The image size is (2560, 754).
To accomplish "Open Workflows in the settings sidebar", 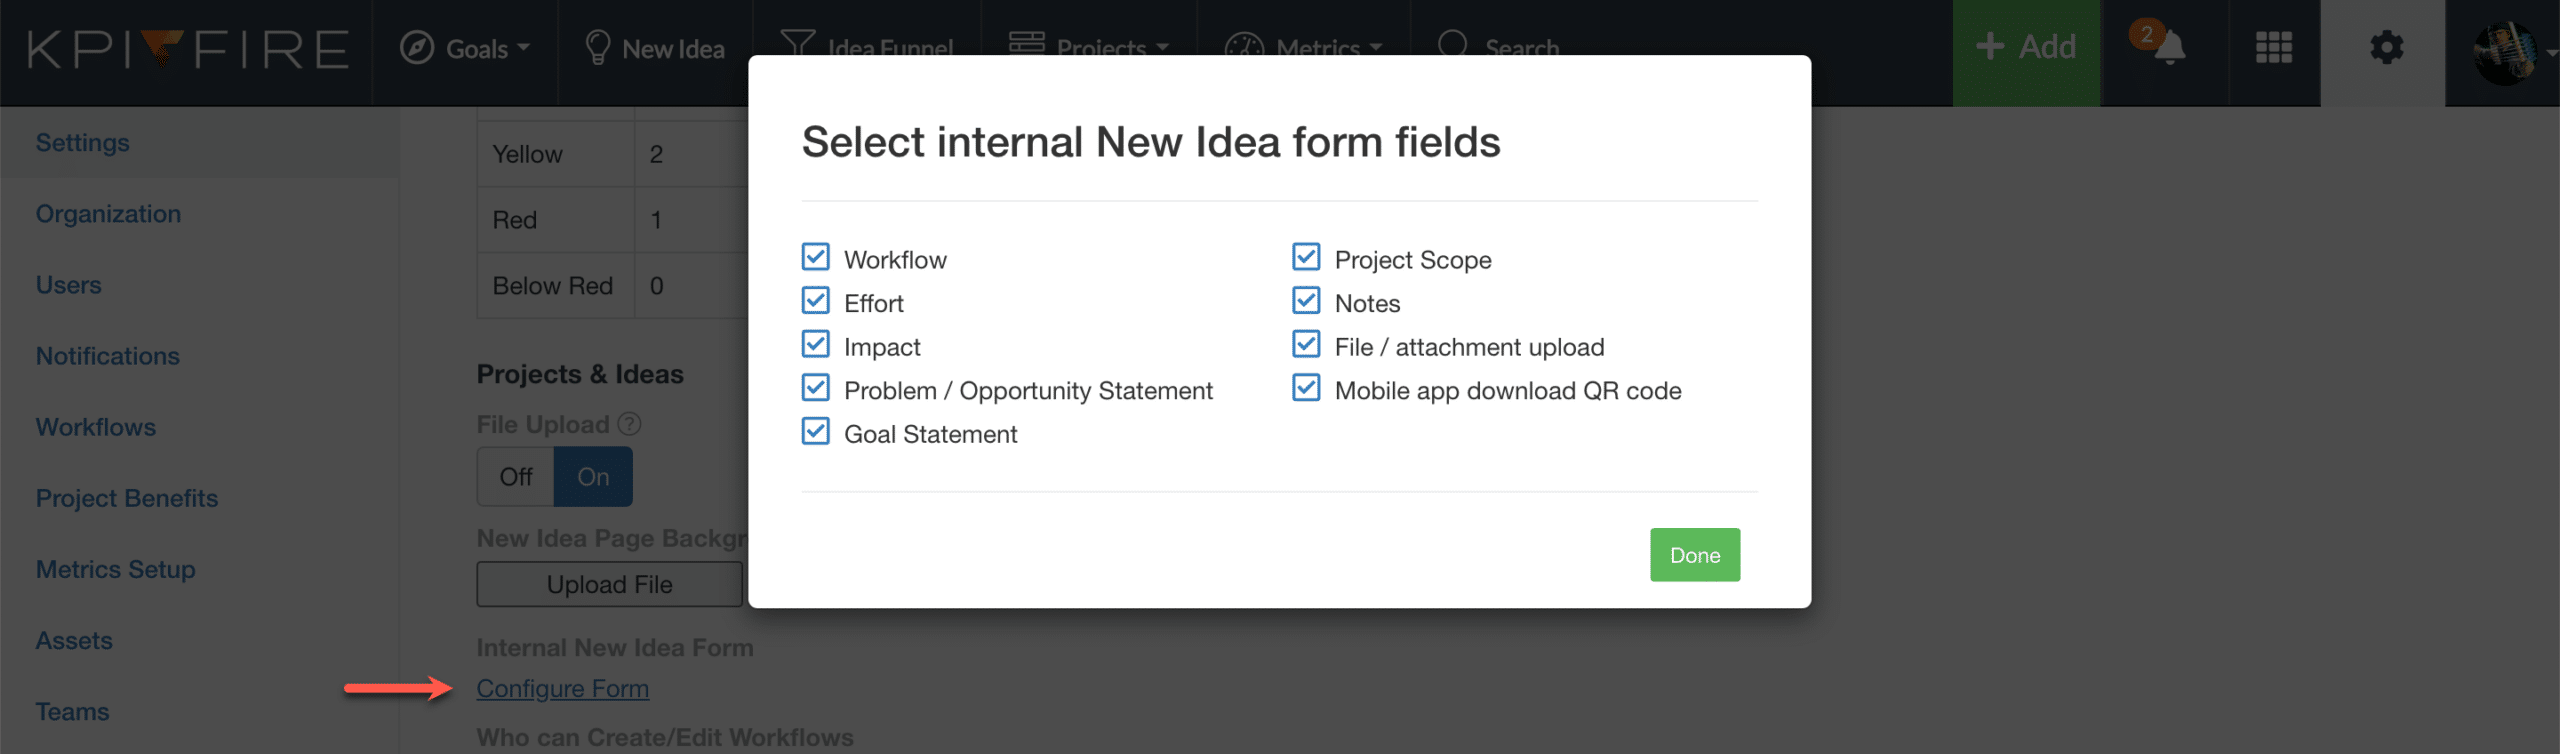I will (96, 427).
